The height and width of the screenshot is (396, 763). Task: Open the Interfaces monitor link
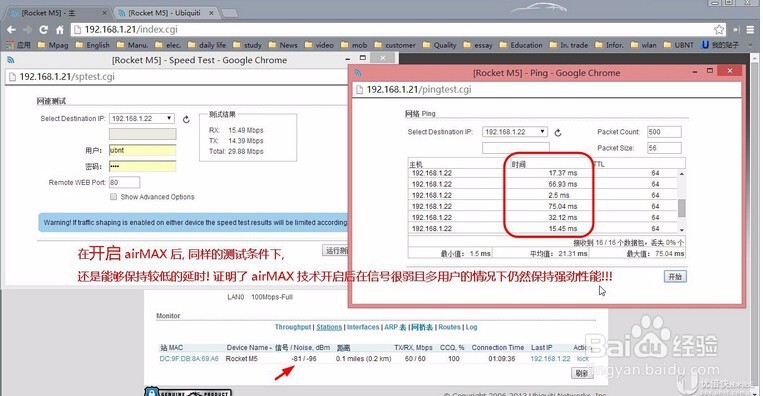click(x=363, y=327)
